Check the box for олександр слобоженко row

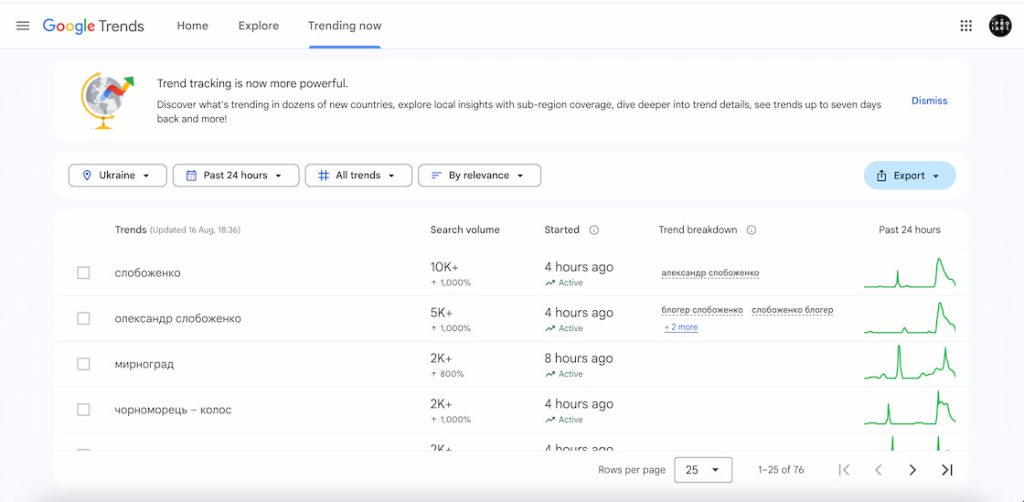tap(84, 319)
